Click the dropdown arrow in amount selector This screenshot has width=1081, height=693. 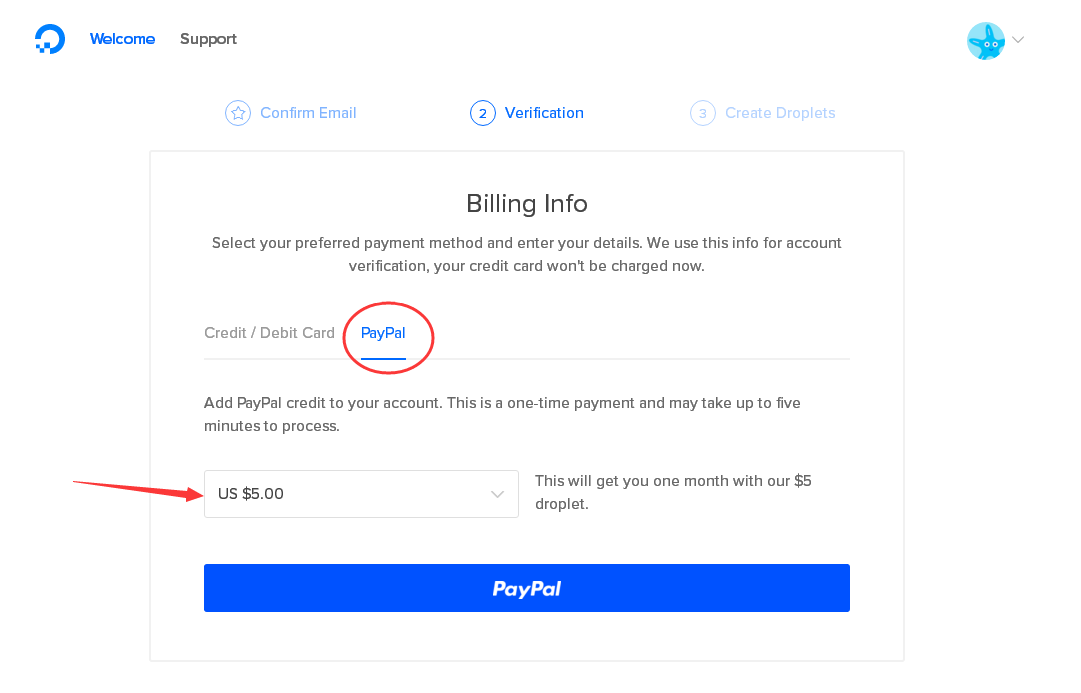[497, 494]
